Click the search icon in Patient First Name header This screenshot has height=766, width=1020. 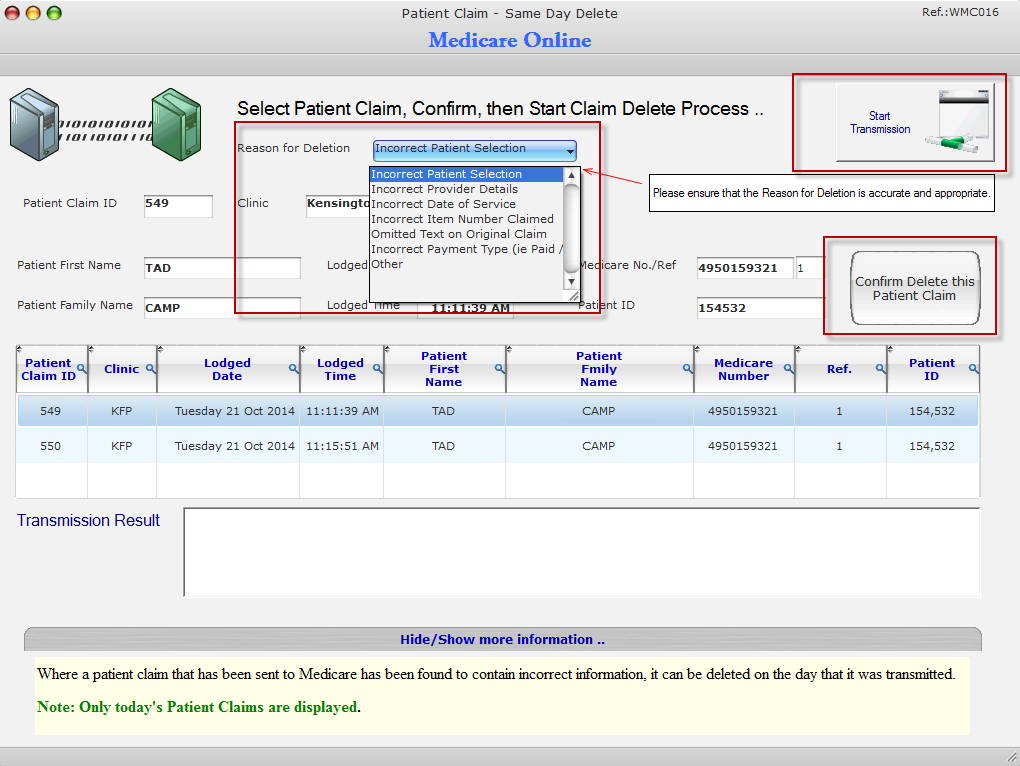pyautogui.click(x=500, y=369)
